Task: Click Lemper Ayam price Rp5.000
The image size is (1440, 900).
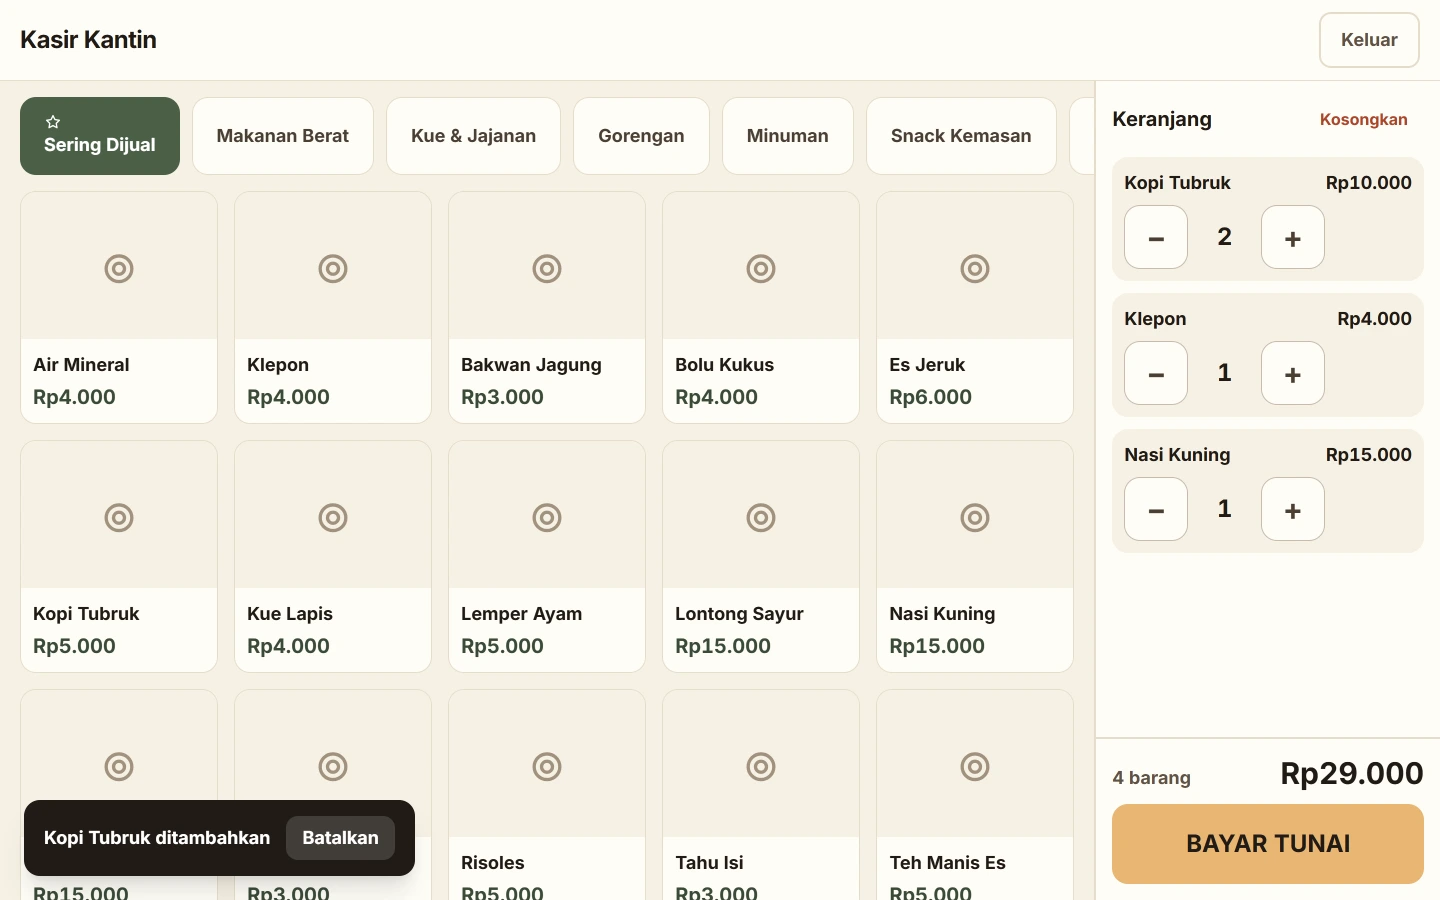Action: coord(502,646)
